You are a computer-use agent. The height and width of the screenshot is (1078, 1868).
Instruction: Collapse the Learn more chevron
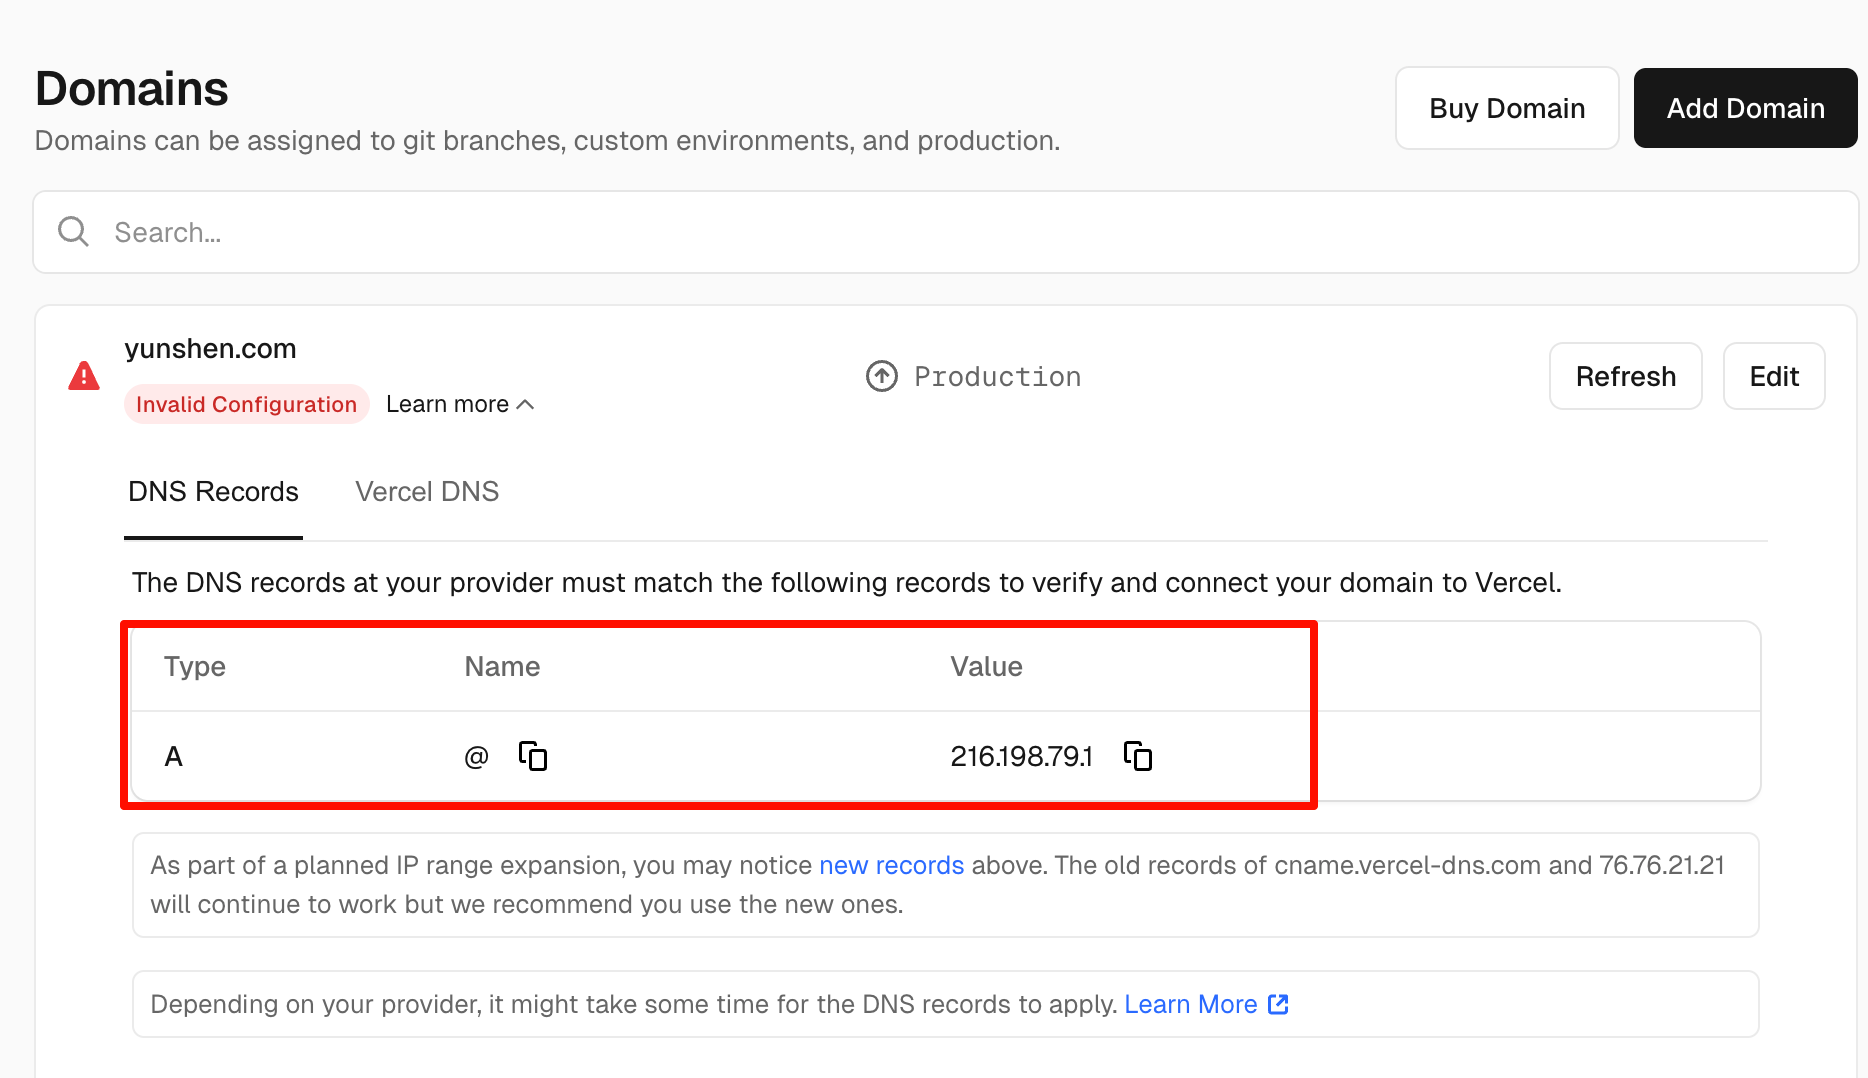click(526, 404)
